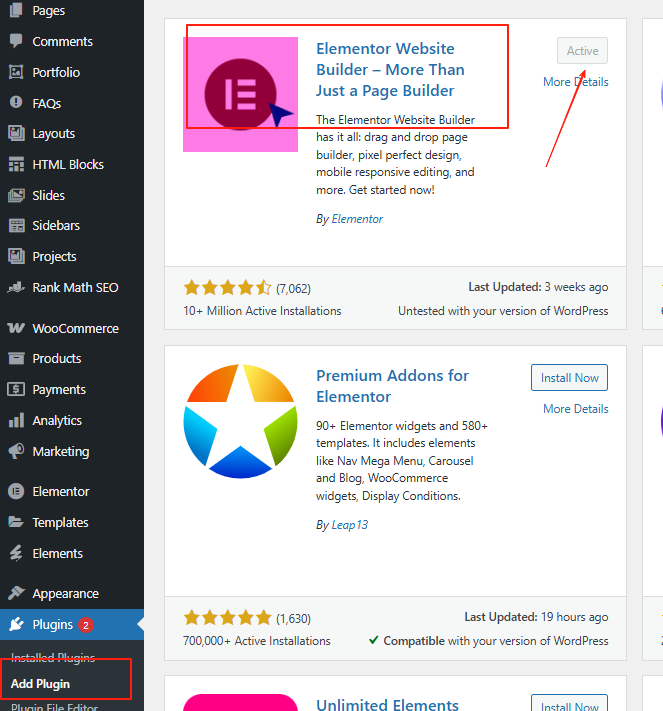The height and width of the screenshot is (711, 663).
Task: Open More Details for Premium Addons
Action: tap(576, 409)
